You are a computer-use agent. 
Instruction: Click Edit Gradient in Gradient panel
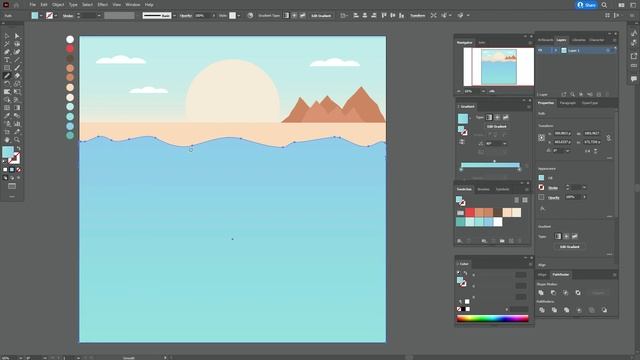tap(496, 127)
